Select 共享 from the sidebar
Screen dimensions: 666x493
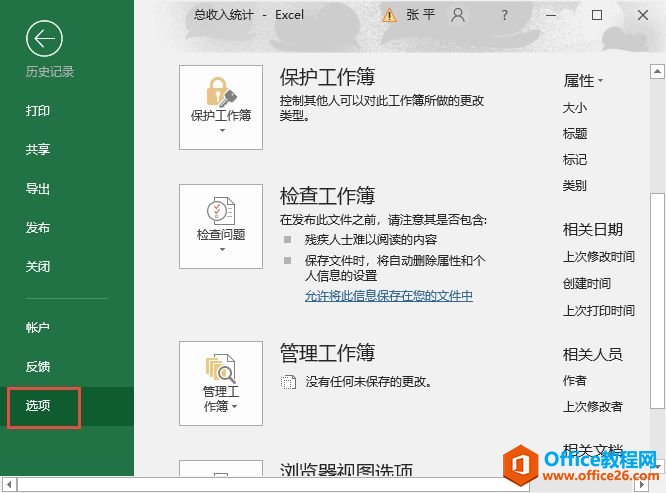(x=38, y=149)
